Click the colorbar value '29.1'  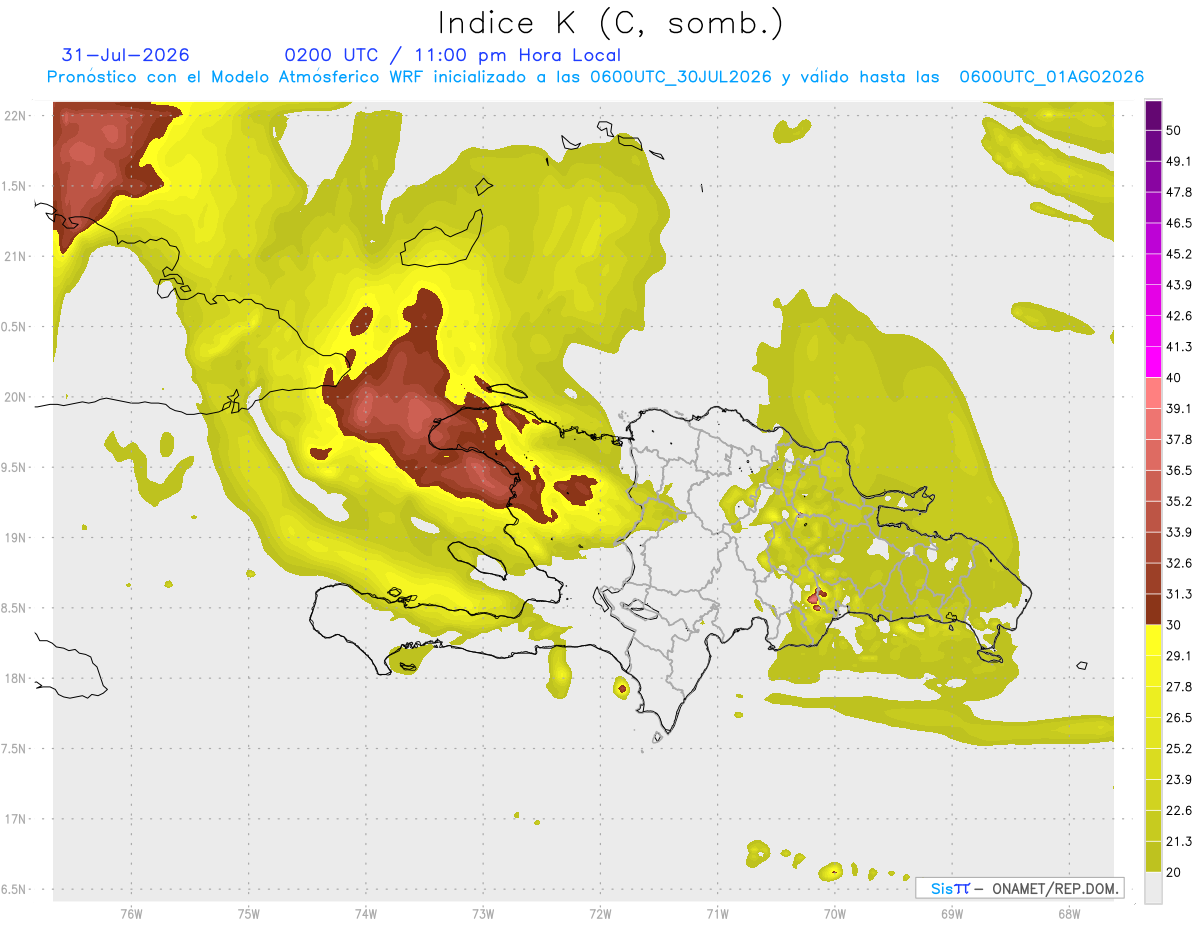point(1179,656)
